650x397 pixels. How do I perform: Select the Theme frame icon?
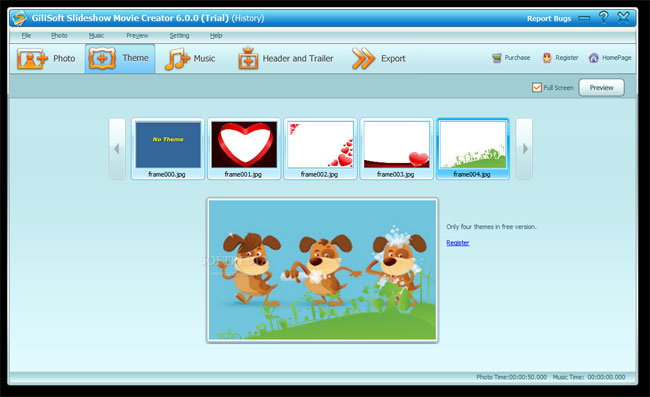102,58
